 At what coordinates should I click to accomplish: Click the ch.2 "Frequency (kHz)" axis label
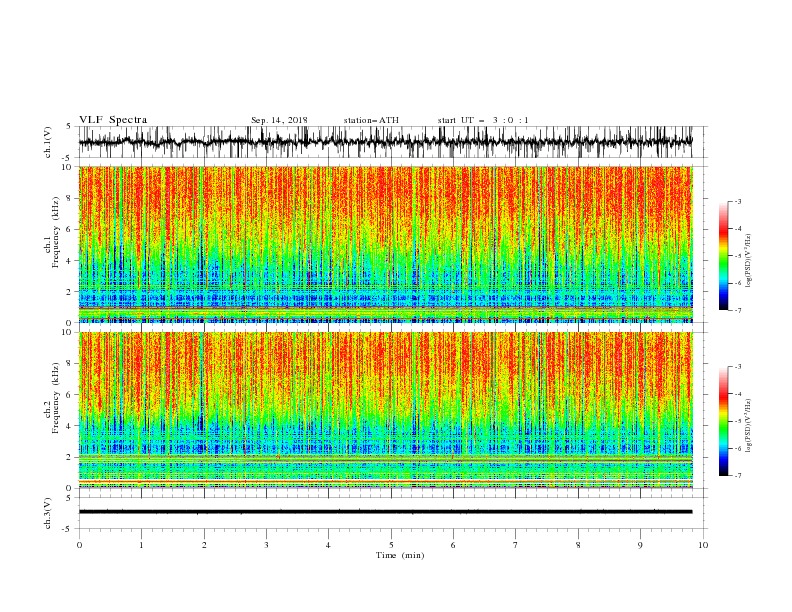55,398
